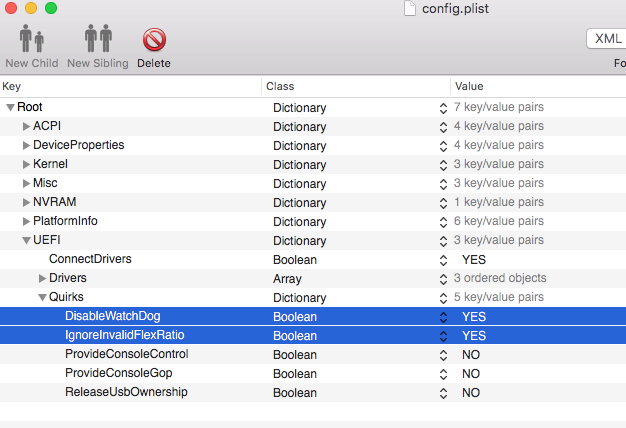Click the New Child toolbar icon

pyautogui.click(x=32, y=38)
